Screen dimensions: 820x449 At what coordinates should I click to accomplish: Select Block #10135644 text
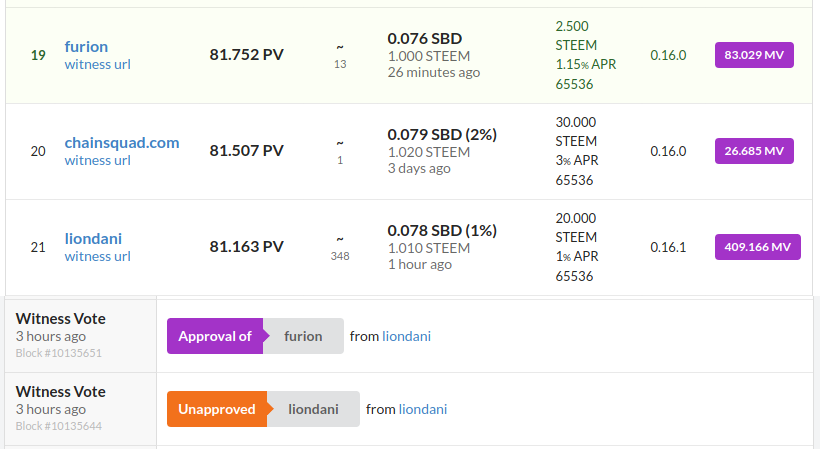click(x=59, y=427)
